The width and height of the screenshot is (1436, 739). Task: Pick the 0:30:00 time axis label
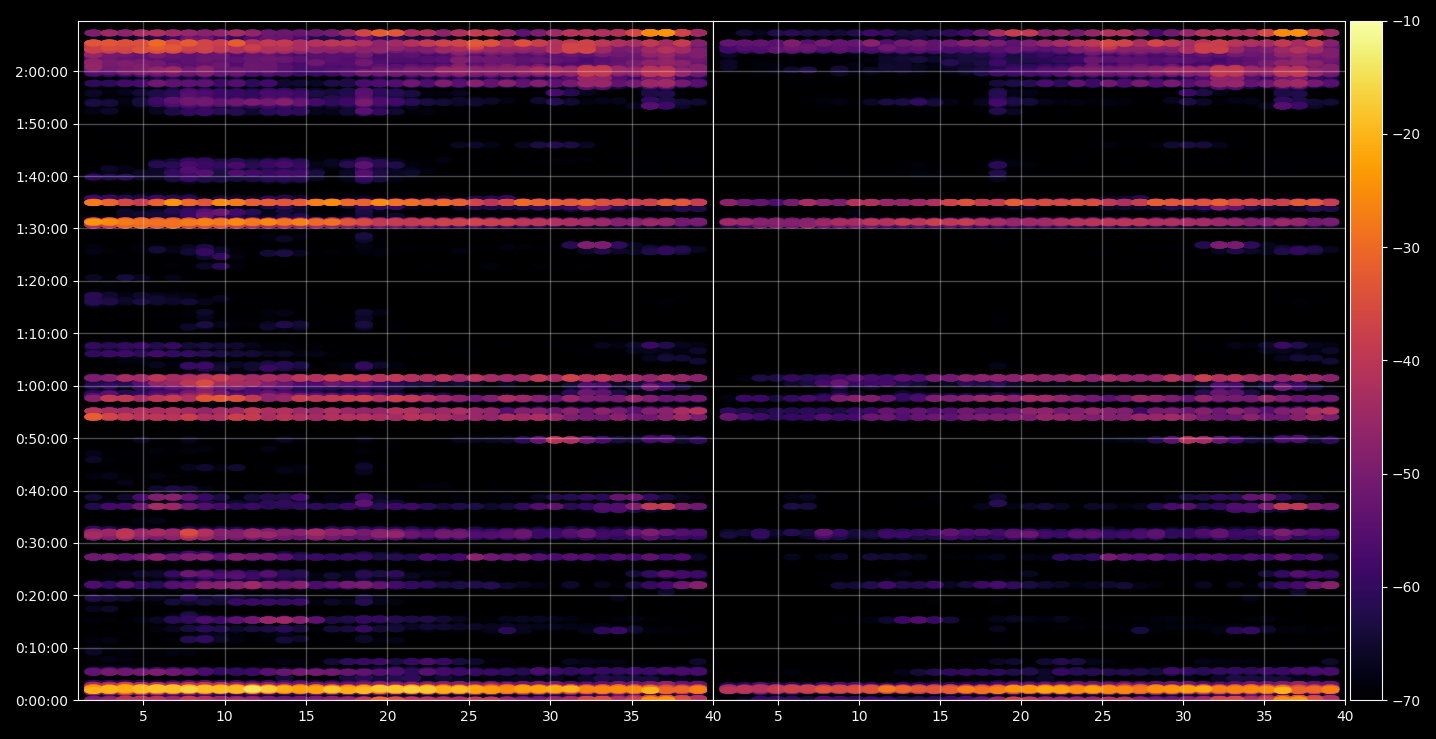42,543
